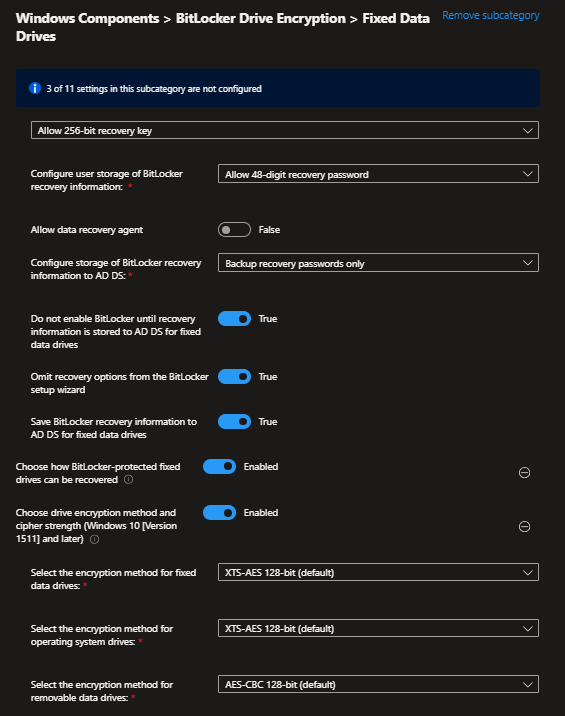Toggle Do not enable BitLocker until recovery stored
Image resolution: width=565 pixels, height=716 pixels.
[234, 319]
